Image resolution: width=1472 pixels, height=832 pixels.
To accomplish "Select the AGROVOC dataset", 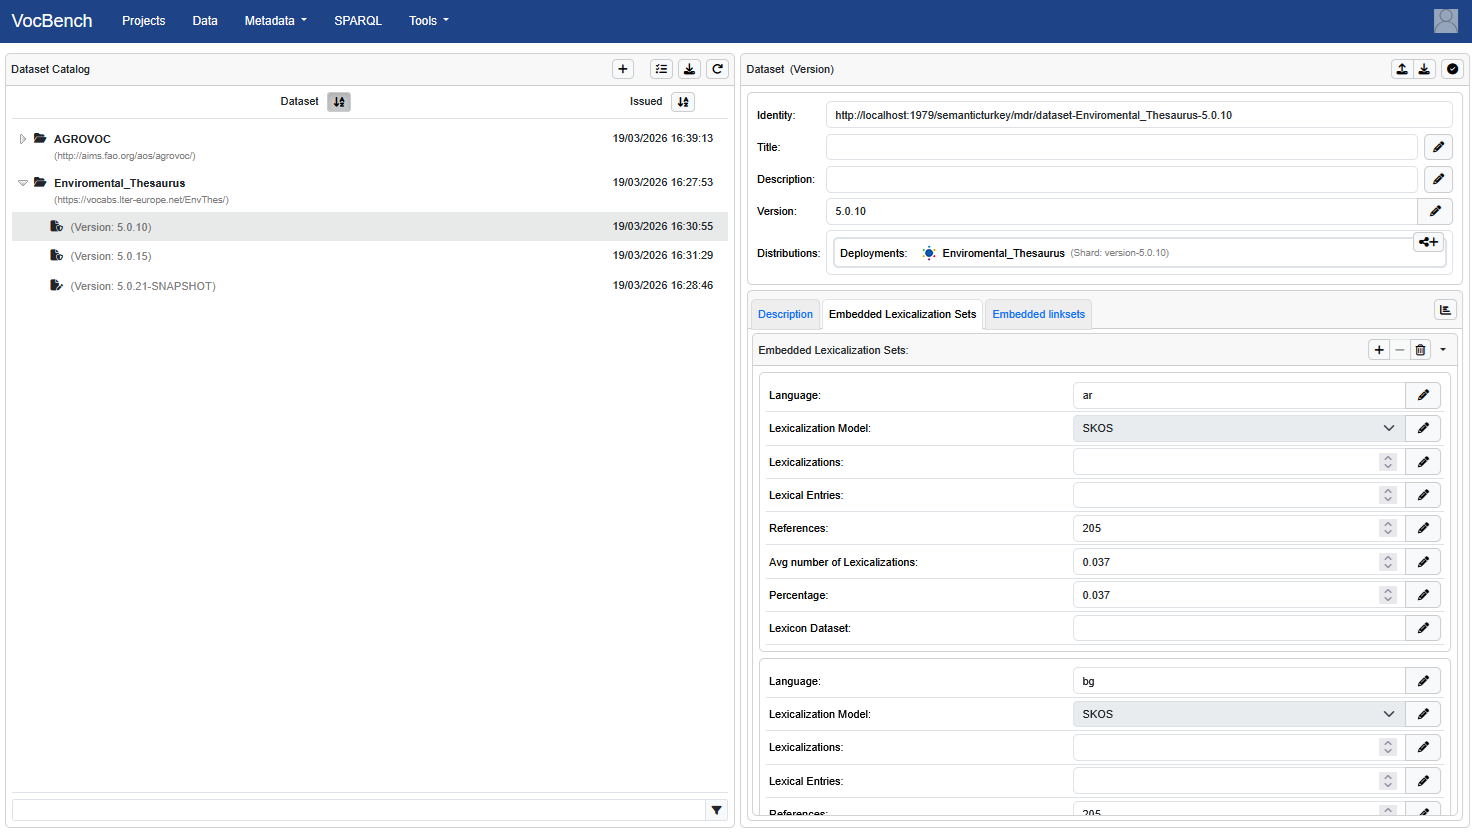I will 82,139.
